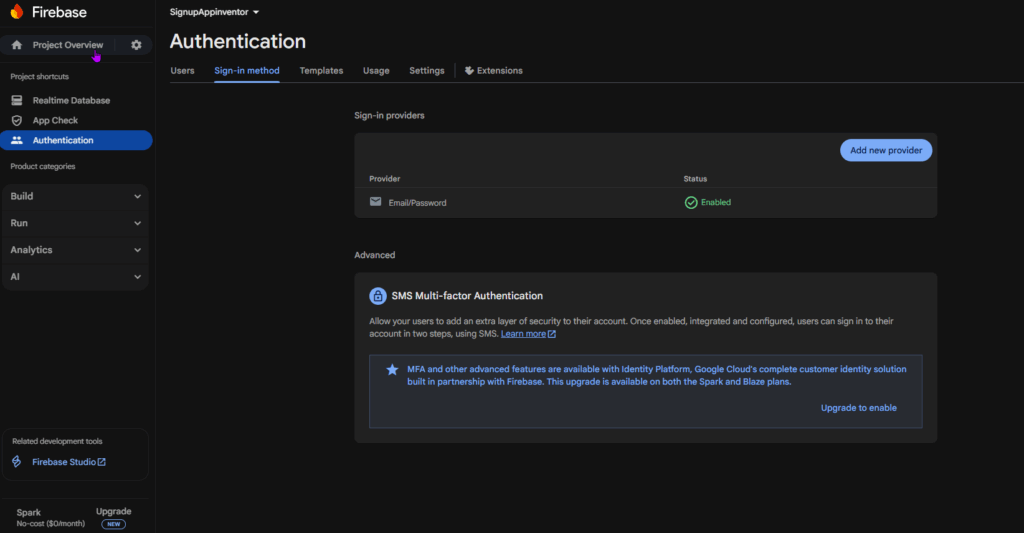
Task: Click the Firebase flame logo
Action: [x=17, y=12]
